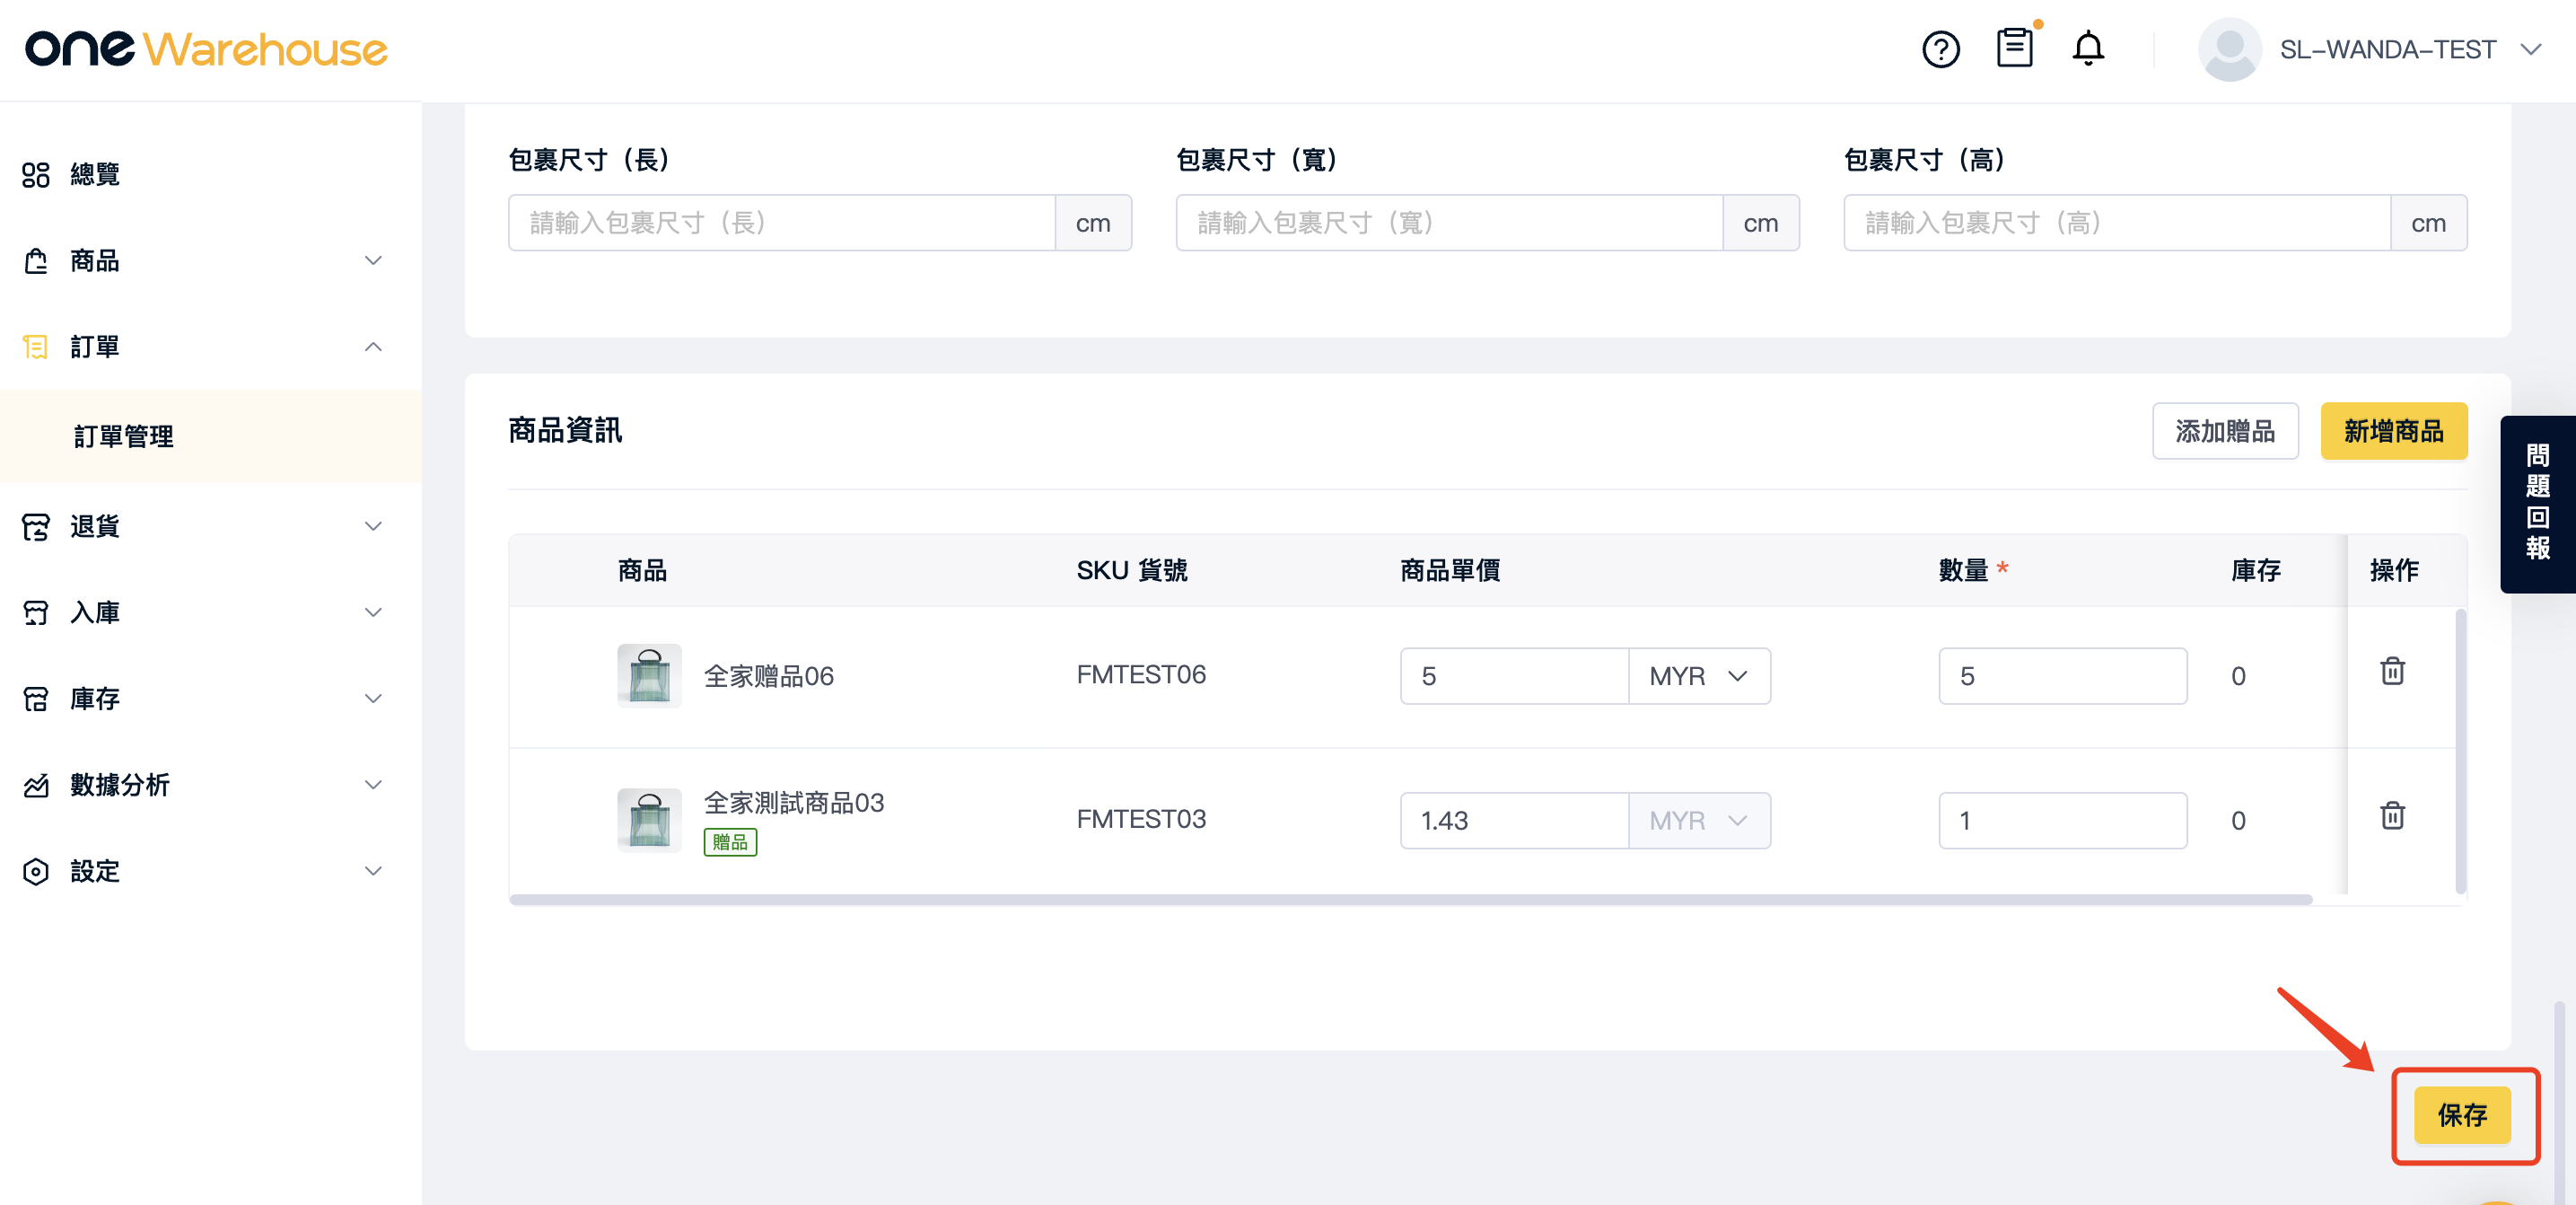This screenshot has height=1205, width=2576.
Task: Open the MYR currency dropdown for FMTEST06
Action: click(x=1699, y=676)
